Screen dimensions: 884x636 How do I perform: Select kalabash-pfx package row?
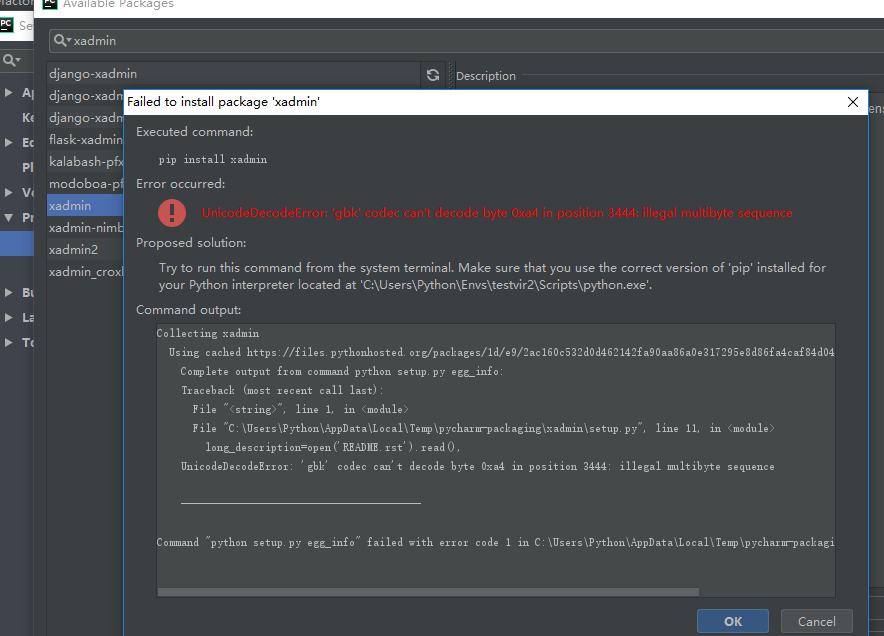pos(85,161)
